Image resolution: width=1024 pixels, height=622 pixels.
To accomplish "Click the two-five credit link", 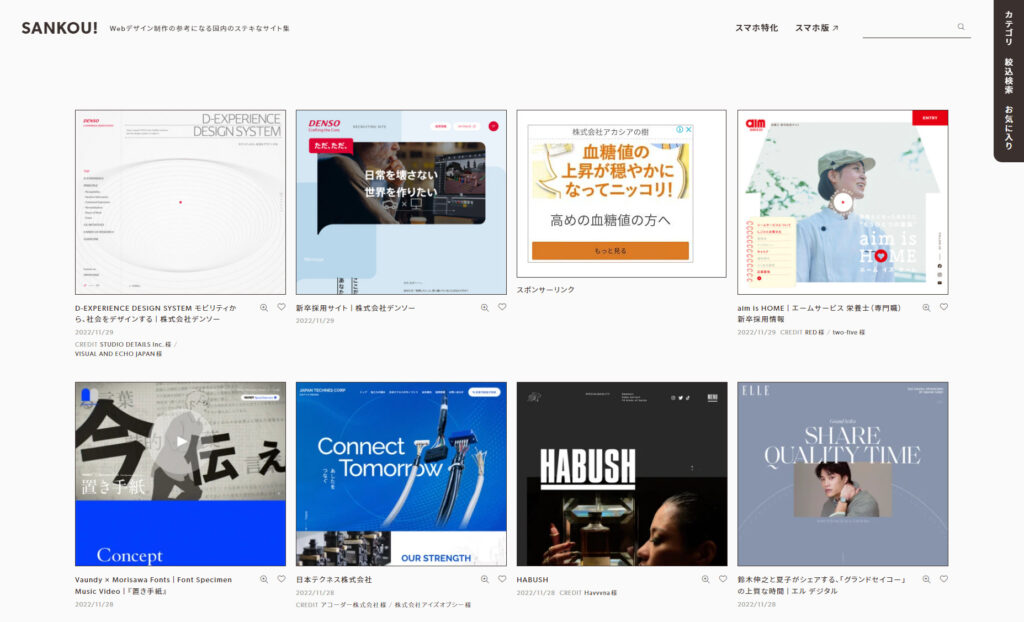I will coord(848,333).
